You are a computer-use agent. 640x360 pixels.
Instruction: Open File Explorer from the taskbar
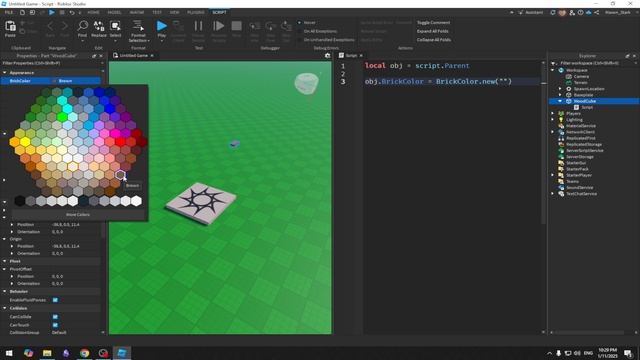47,353
